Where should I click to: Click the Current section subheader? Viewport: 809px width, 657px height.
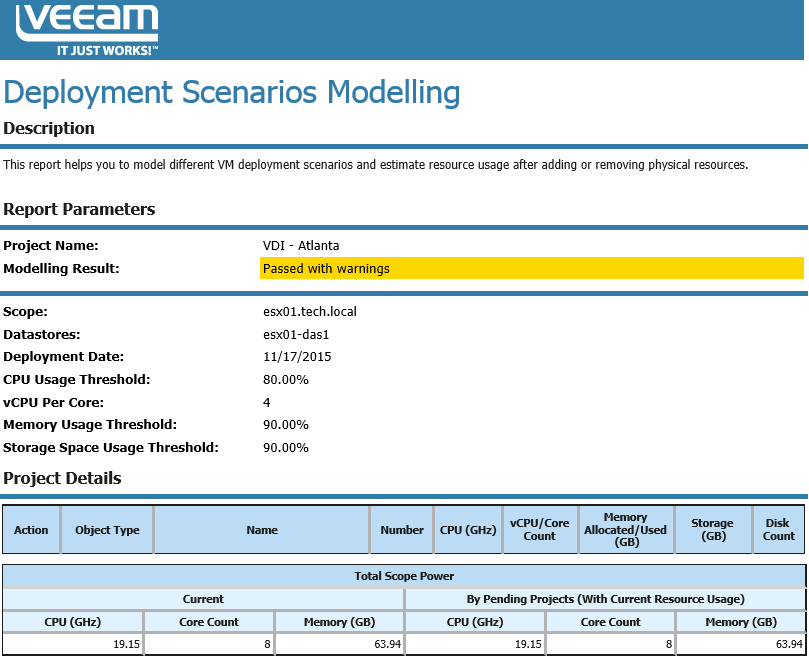203,599
